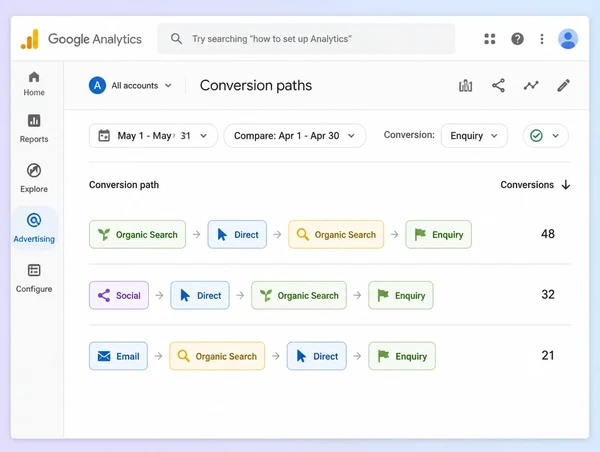Image resolution: width=600 pixels, height=452 pixels.
Task: Open the insights trend line icon
Action: coord(531,85)
